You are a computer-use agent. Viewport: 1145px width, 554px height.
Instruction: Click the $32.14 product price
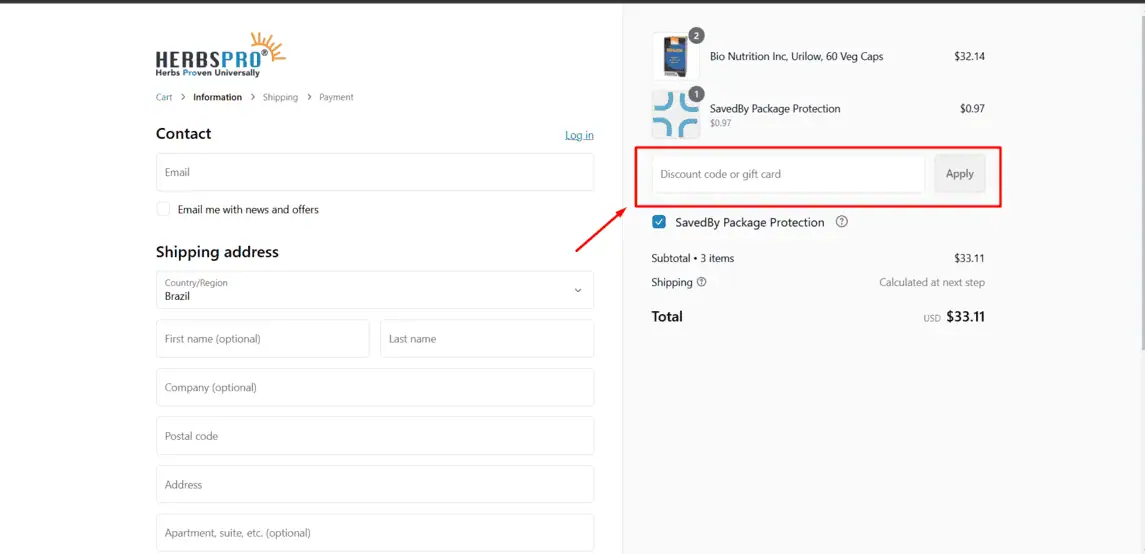[969, 56]
